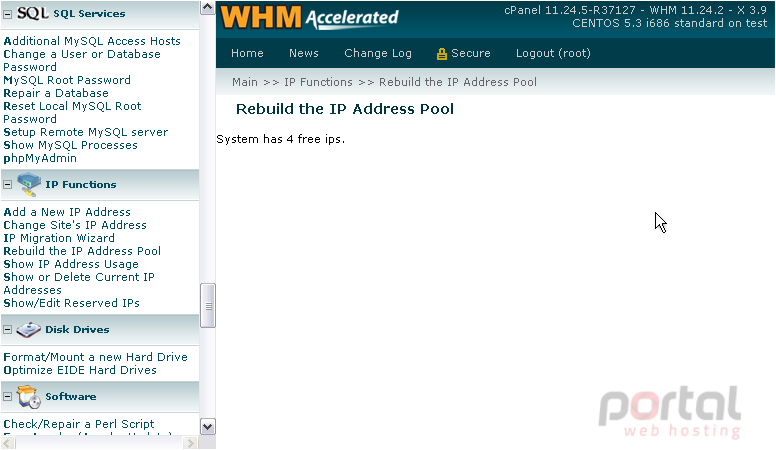
Task: Go to IP Functions in breadcrumb
Action: pos(318,82)
